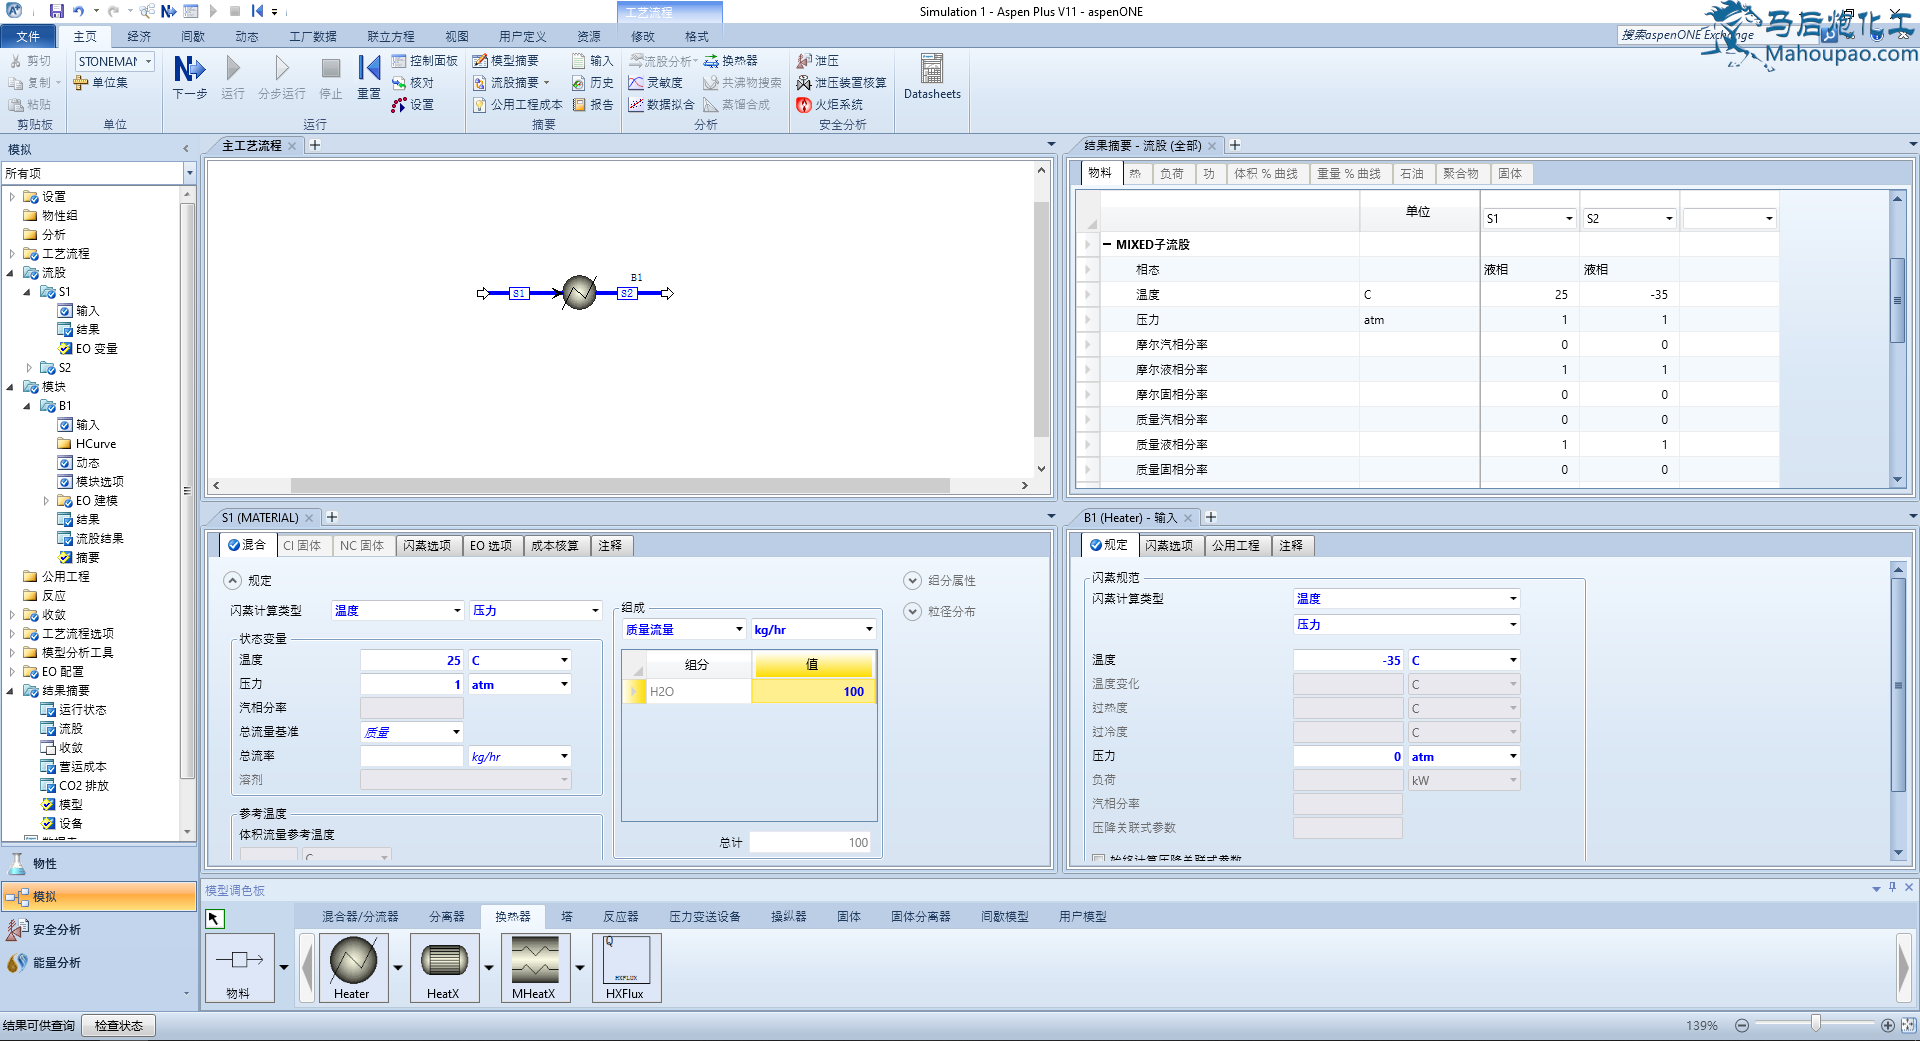Open the 闪蒸选项 tab in S1 form
1920x1041 pixels.
(x=427, y=546)
